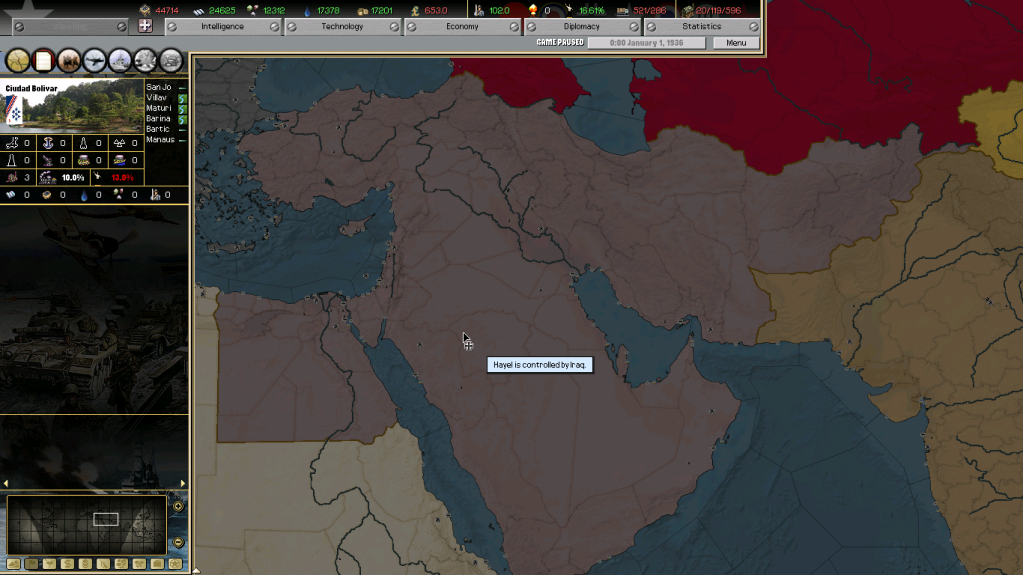Zoom in with the minimap plus button
The width and height of the screenshot is (1023, 575).
178,506
